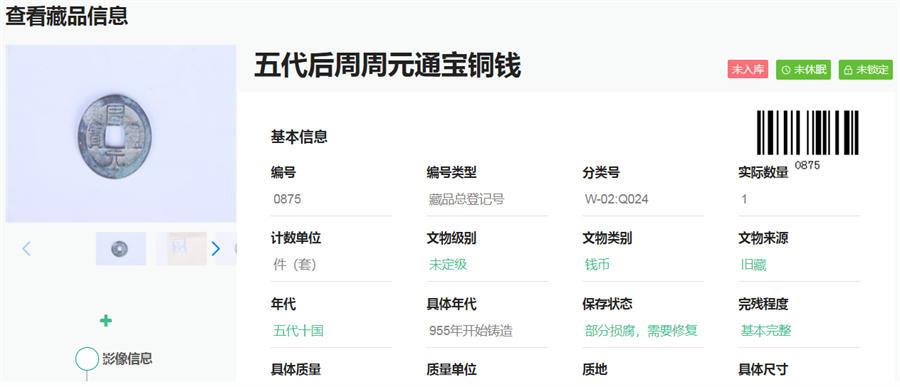
Task: Click the previous image left arrow
Action: pyautogui.click(x=26, y=249)
